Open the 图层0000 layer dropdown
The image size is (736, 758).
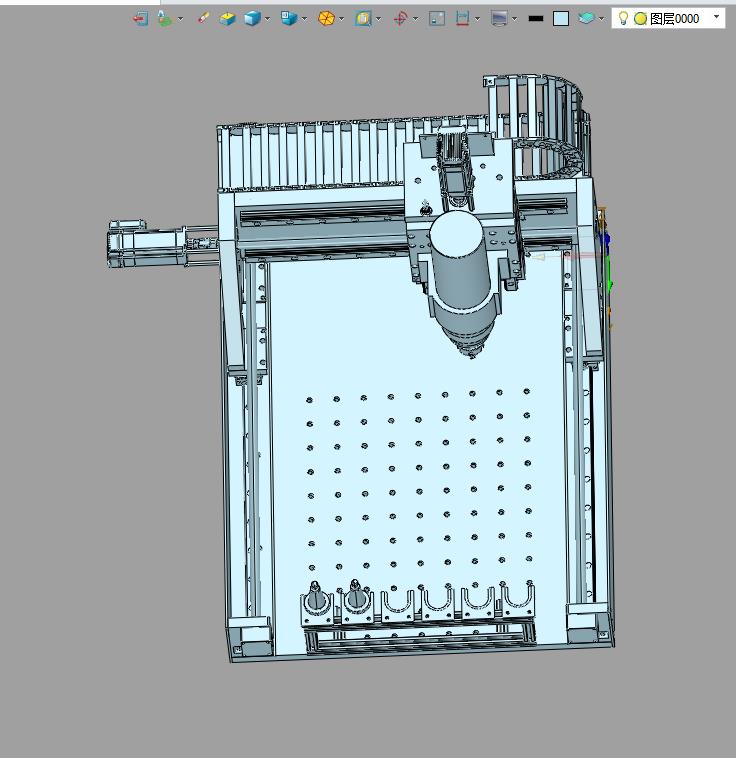pos(717,17)
